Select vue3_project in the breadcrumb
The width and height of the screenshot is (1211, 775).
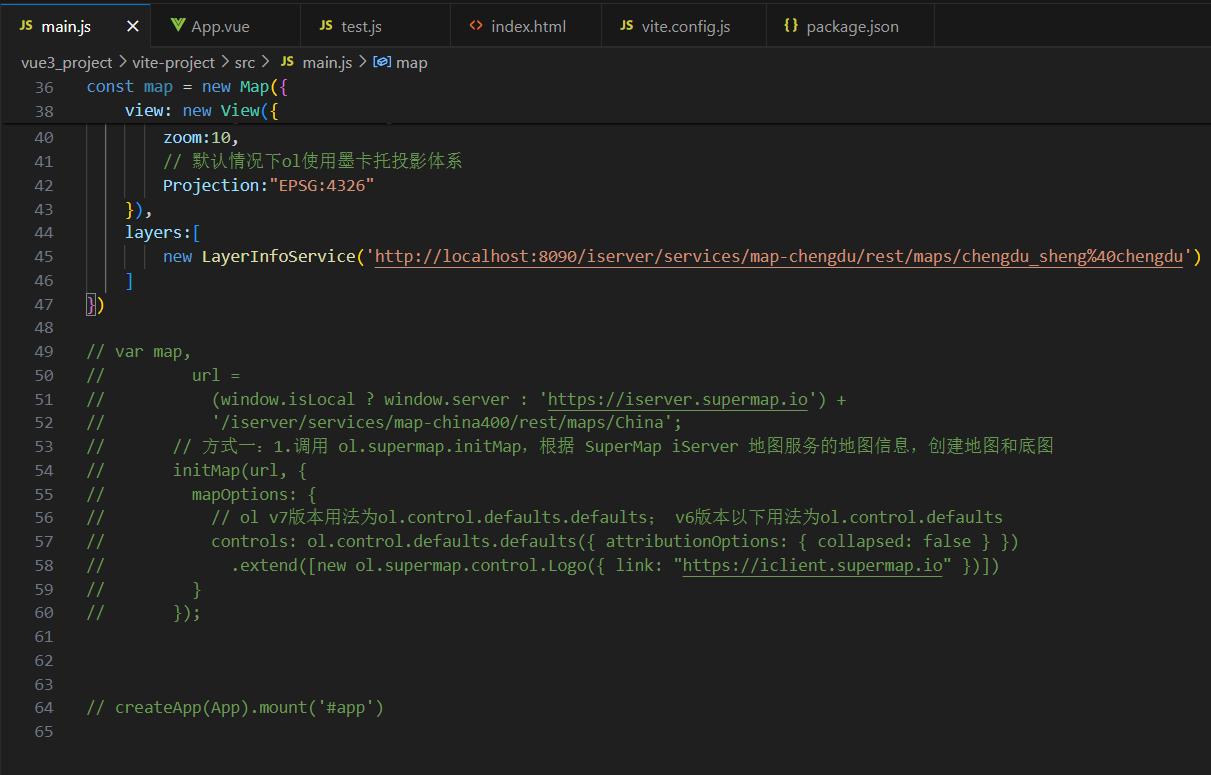(67, 62)
